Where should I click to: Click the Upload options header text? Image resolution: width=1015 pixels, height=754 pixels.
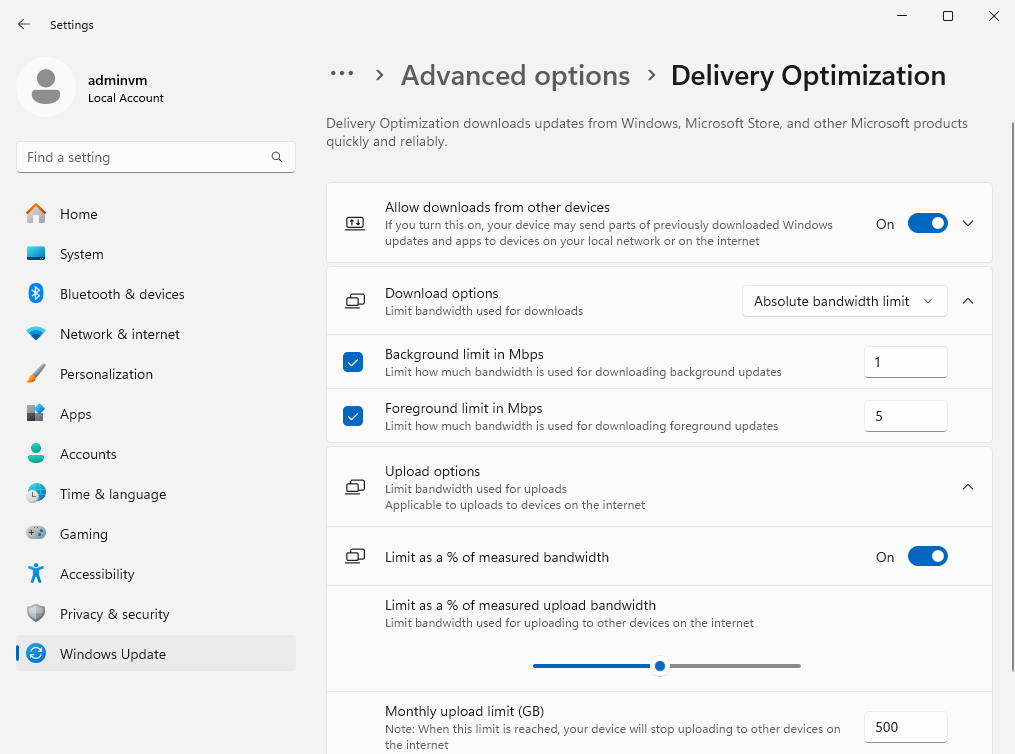point(432,471)
